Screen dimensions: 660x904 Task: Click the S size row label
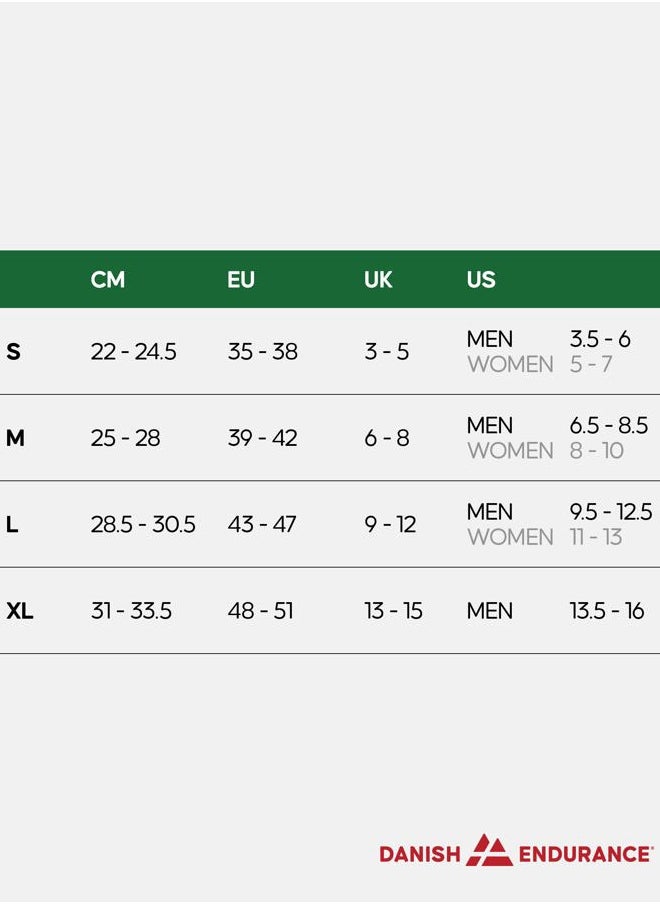pyautogui.click(x=13, y=352)
